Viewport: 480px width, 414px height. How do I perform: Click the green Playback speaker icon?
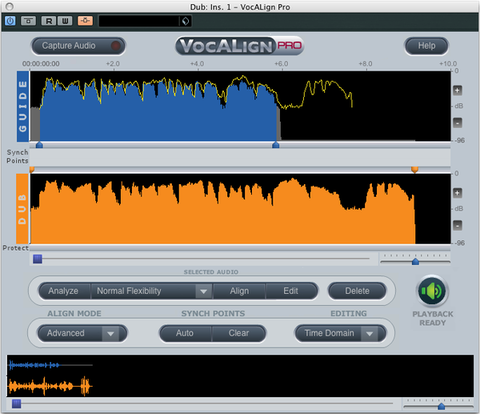coord(432,291)
